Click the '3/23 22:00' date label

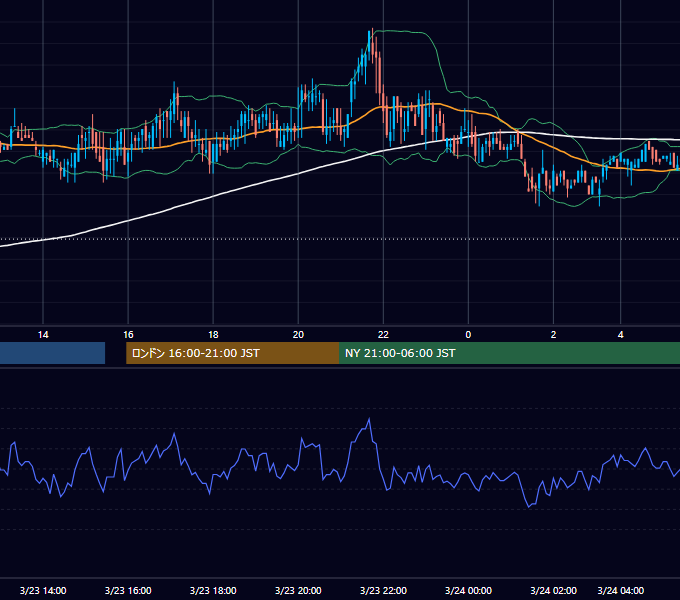click(x=383, y=590)
